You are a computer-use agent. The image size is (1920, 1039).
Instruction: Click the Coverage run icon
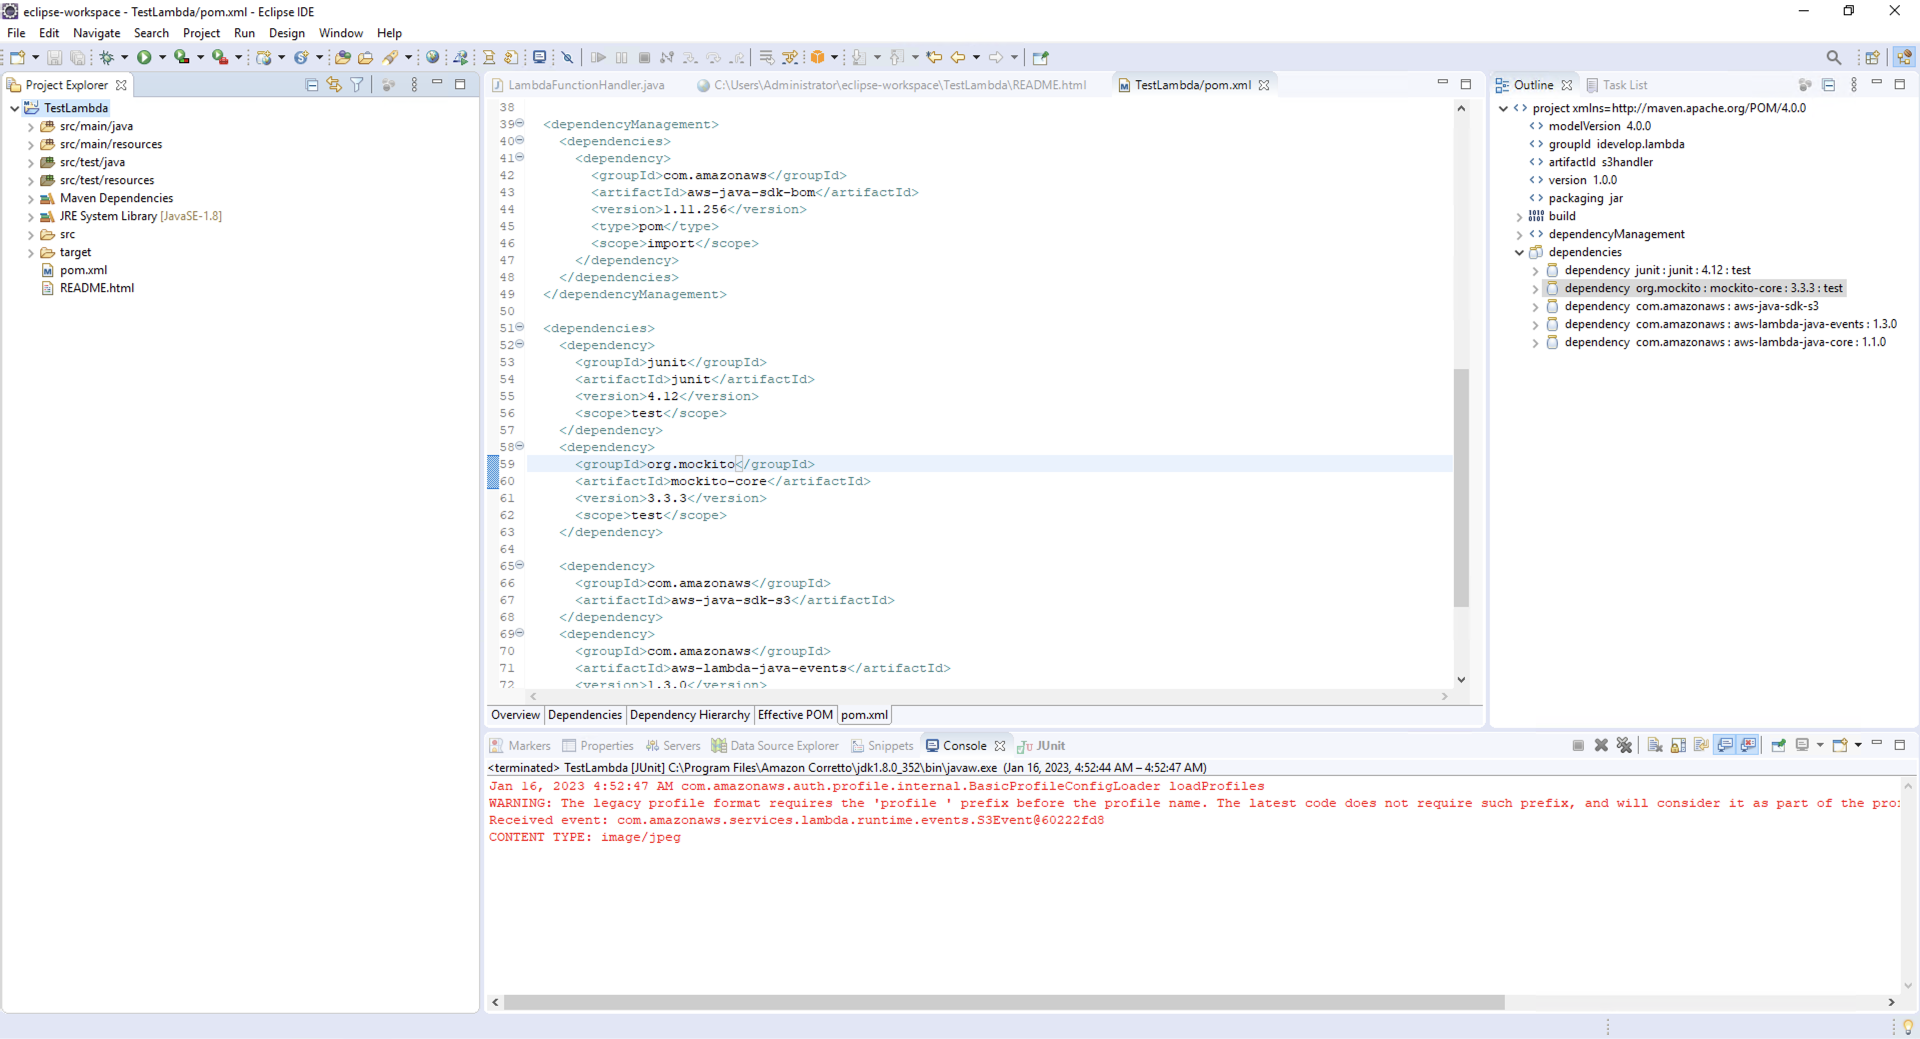182,58
